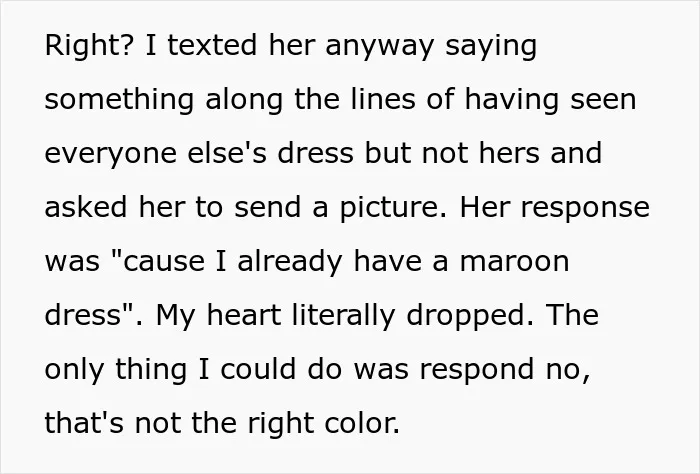Click the word "something" in second line

(119, 100)
